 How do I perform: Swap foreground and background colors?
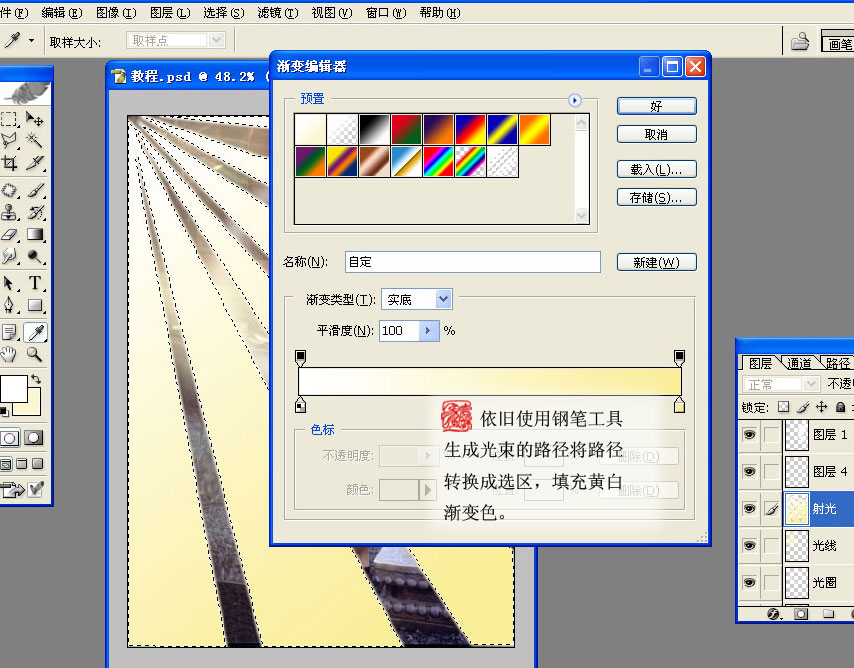[36, 379]
